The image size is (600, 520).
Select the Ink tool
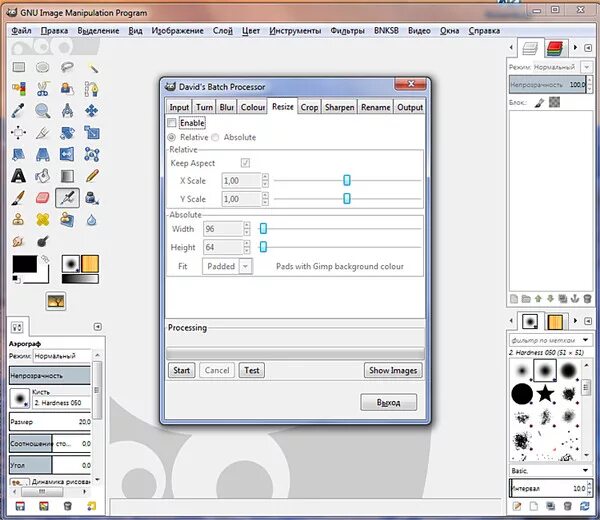tap(92, 198)
